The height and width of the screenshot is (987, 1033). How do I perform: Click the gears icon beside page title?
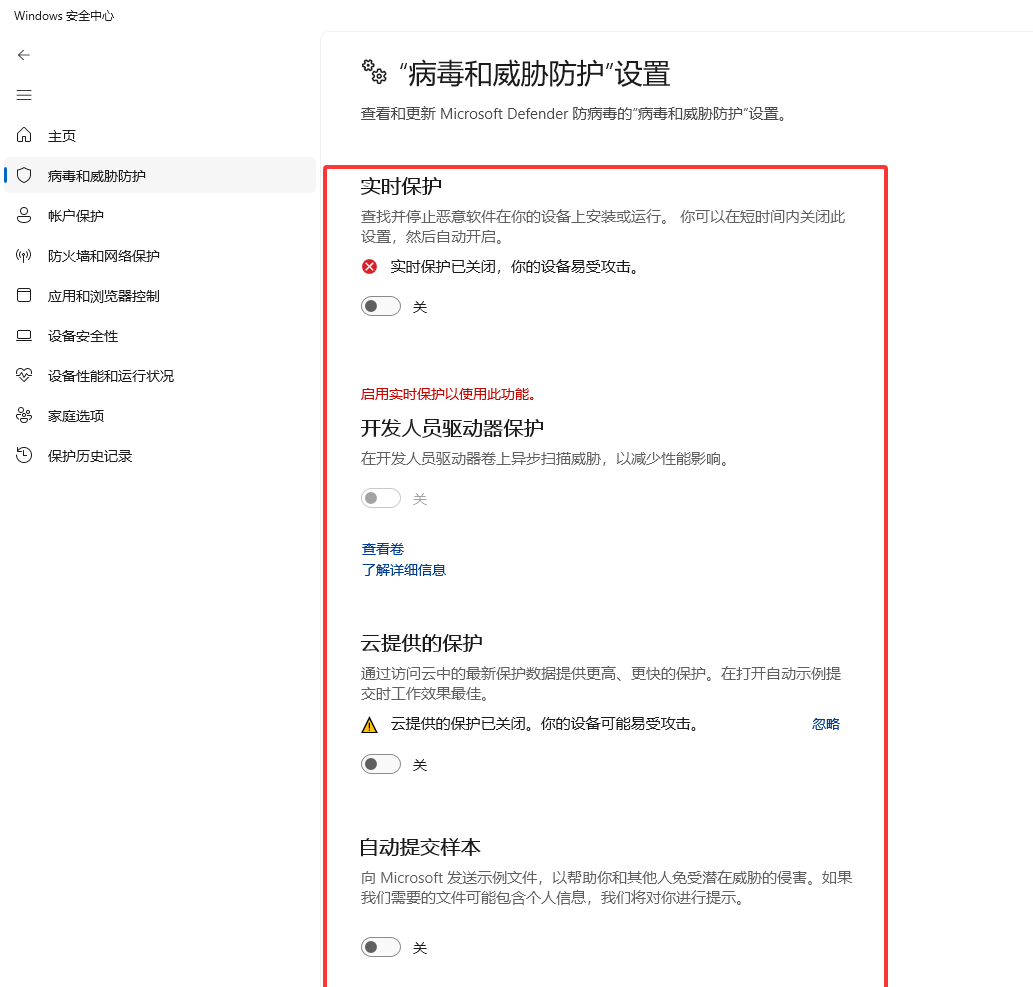pos(374,72)
